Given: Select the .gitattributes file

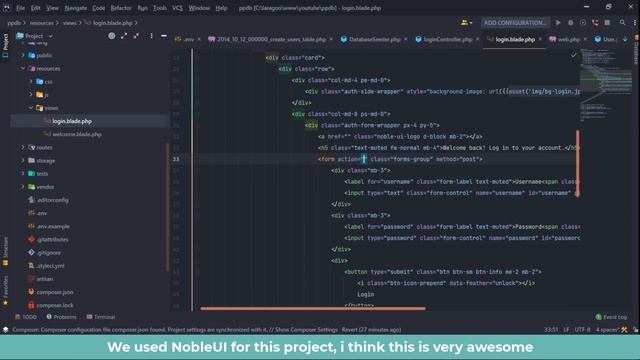Looking at the screenshot, I should [52, 240].
